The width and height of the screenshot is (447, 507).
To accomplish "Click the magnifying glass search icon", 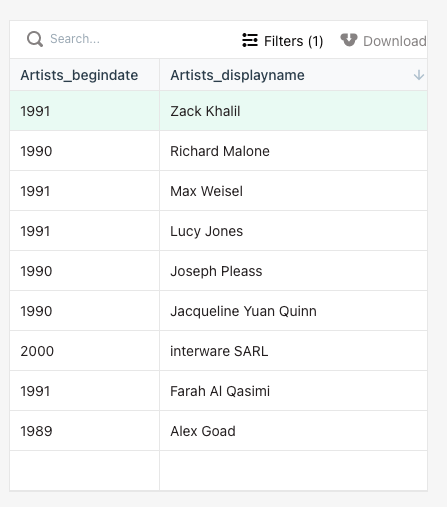I will 35,39.
